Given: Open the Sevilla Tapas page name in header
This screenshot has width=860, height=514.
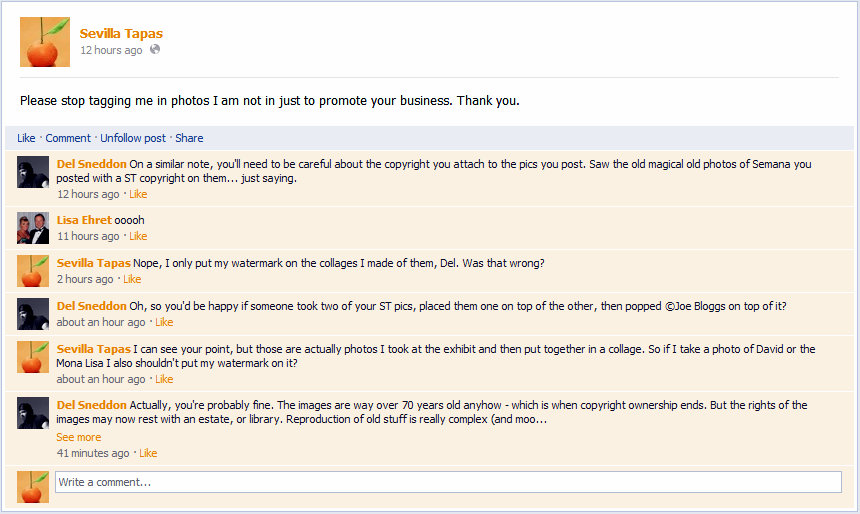Looking at the screenshot, I should pos(121,34).
